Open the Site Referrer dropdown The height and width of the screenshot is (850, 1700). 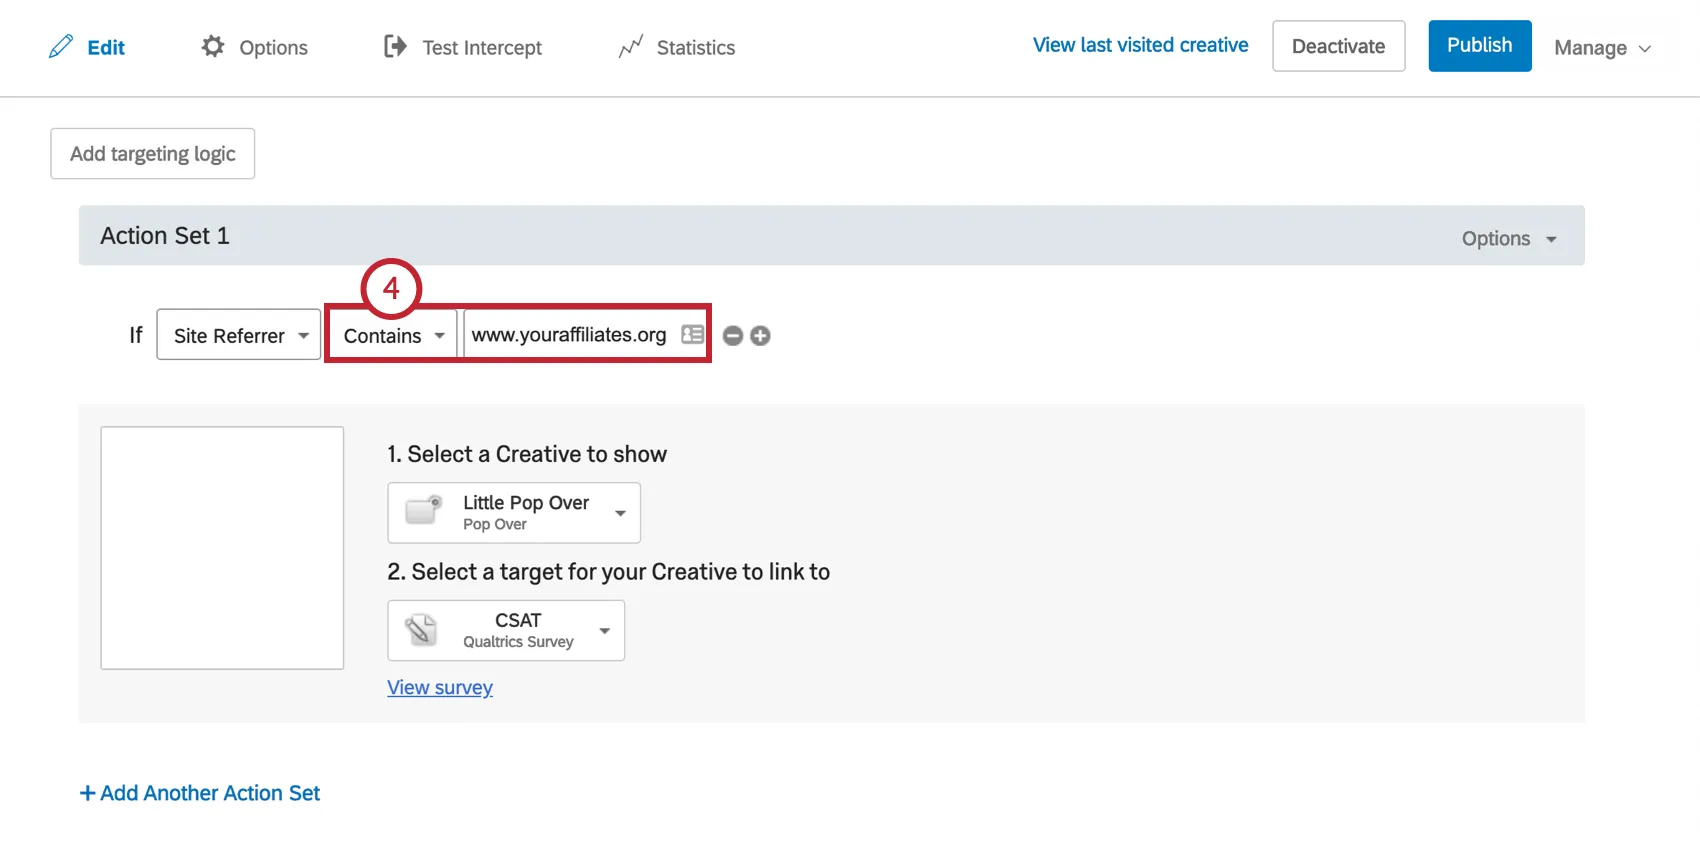(x=239, y=335)
